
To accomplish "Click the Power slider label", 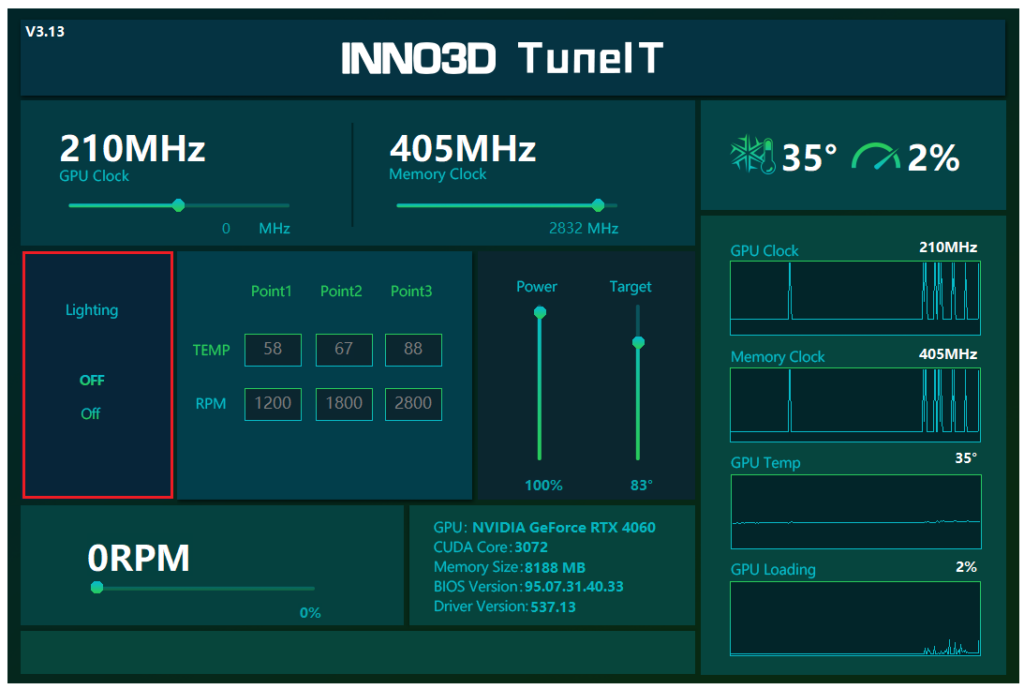I will pos(537,287).
